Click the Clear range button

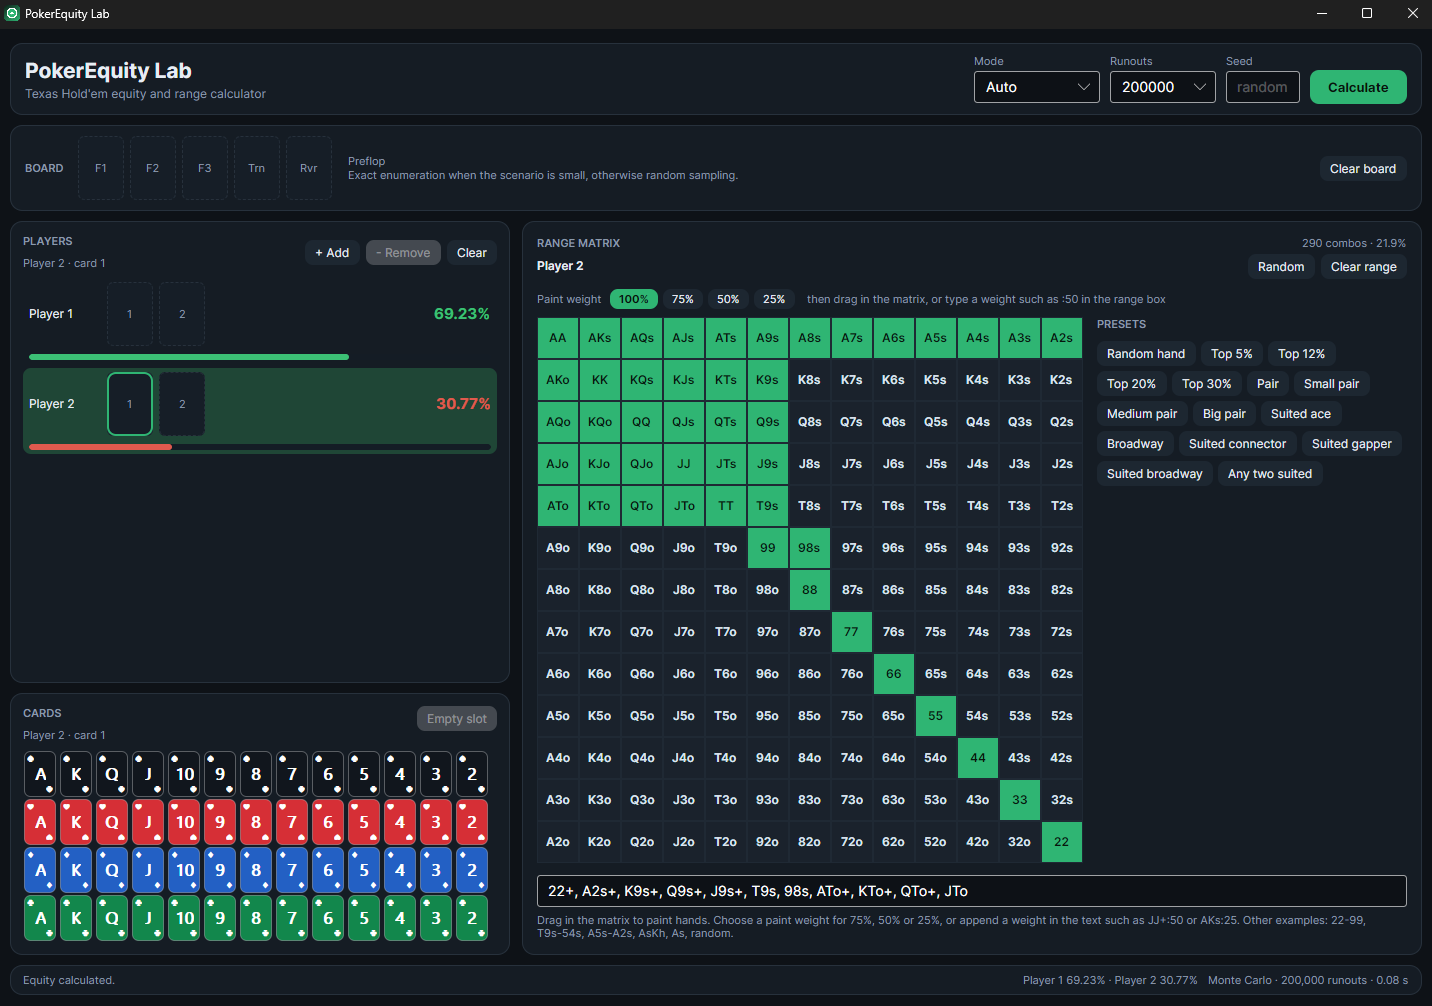(1364, 267)
